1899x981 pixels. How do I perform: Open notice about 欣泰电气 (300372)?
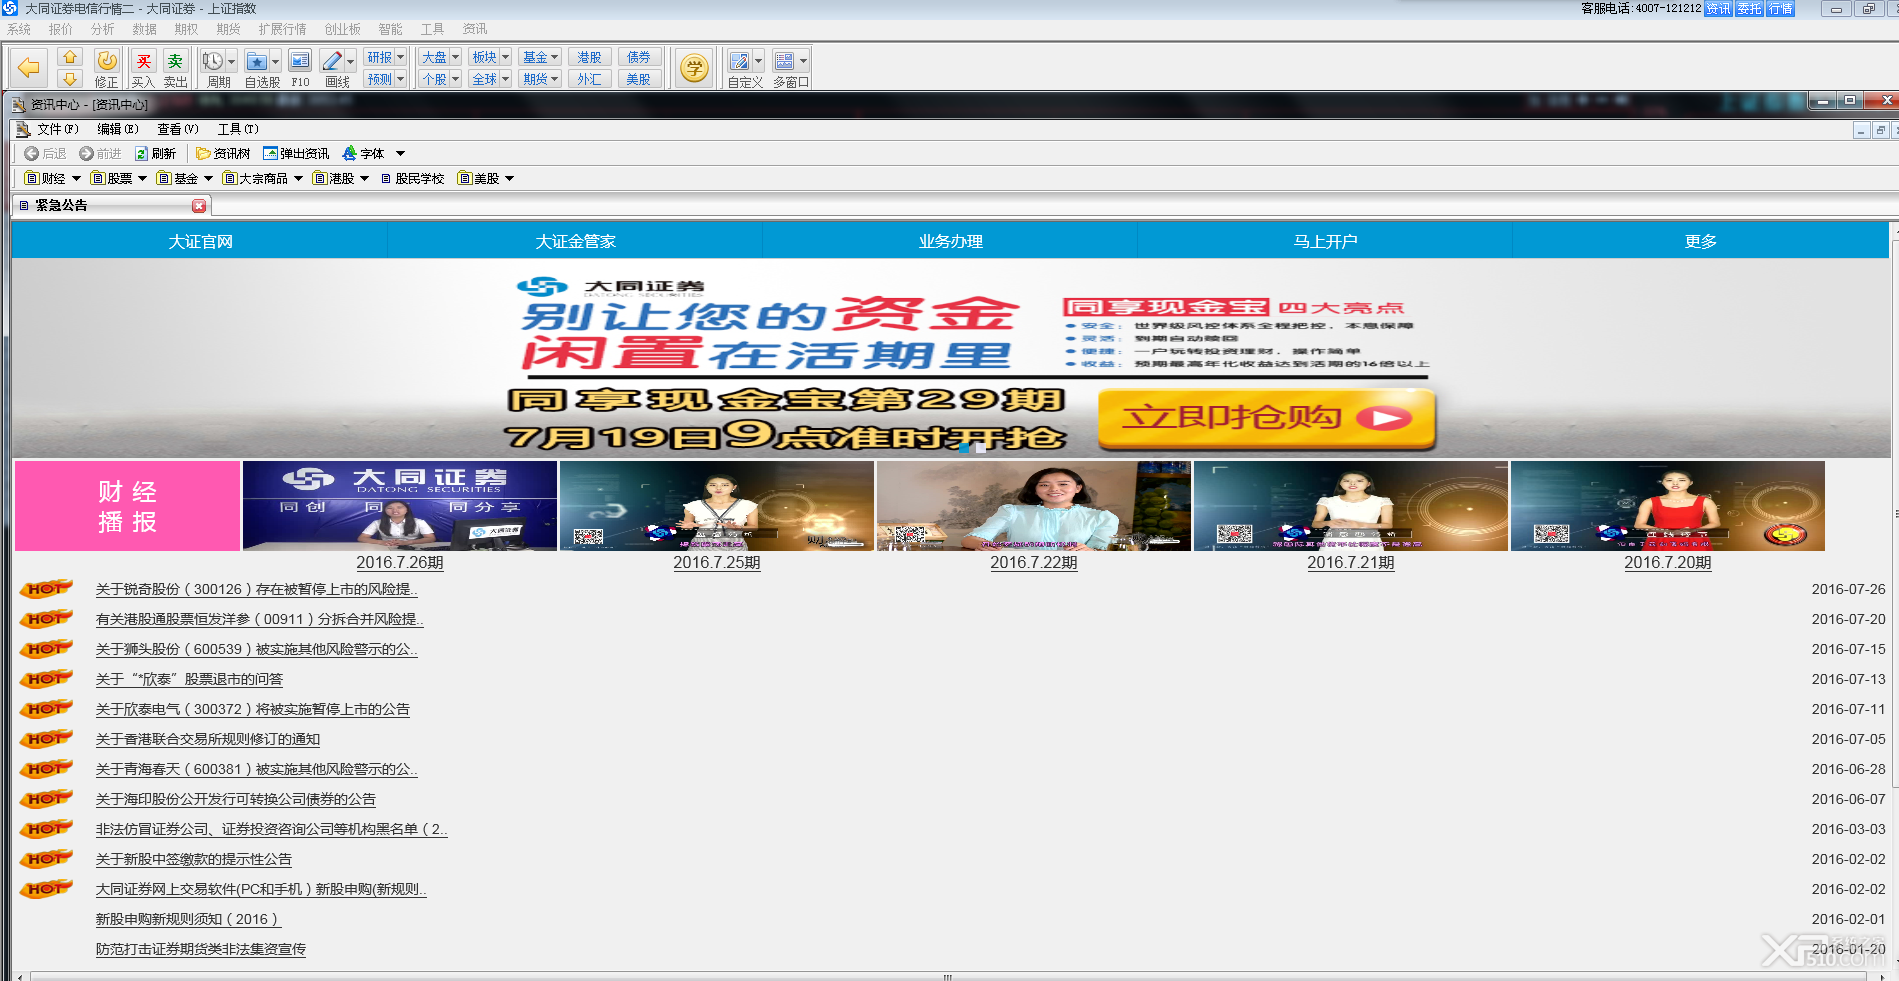[x=253, y=709]
